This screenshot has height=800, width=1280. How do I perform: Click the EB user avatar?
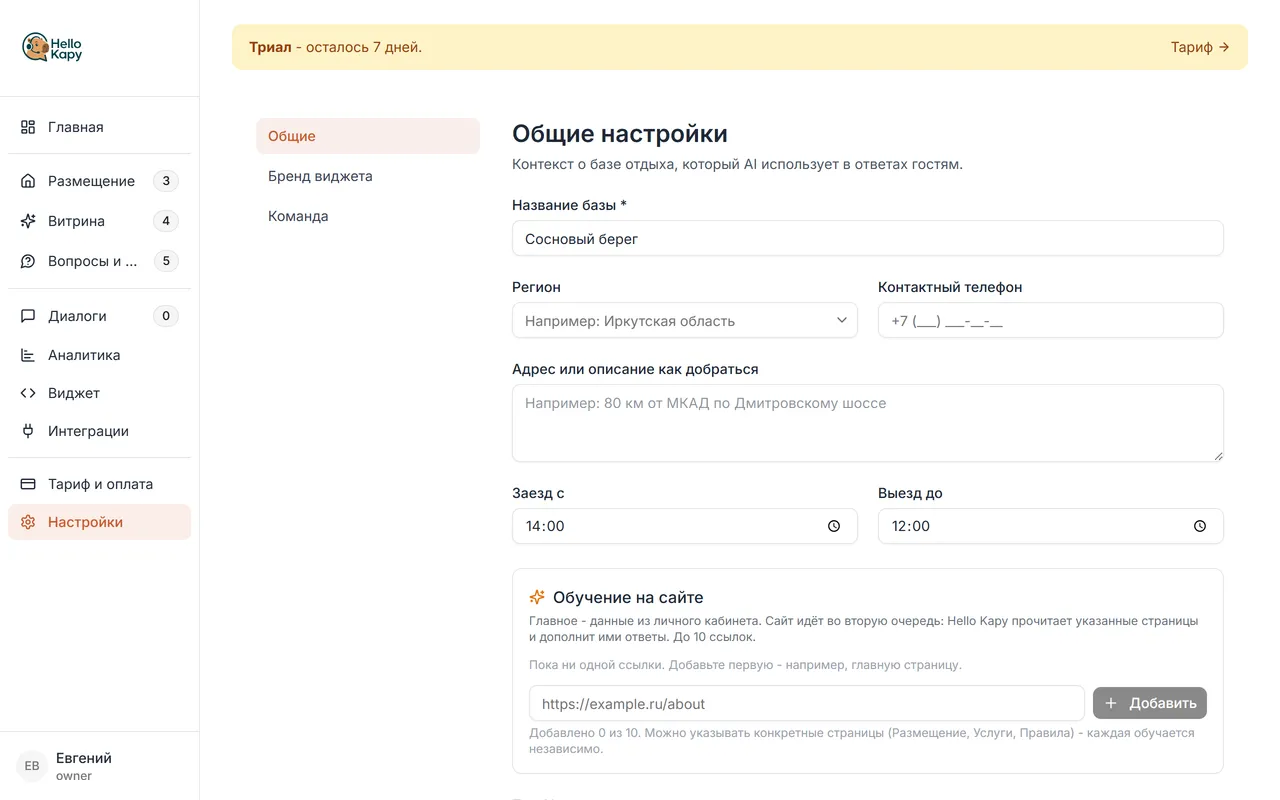pyautogui.click(x=32, y=766)
